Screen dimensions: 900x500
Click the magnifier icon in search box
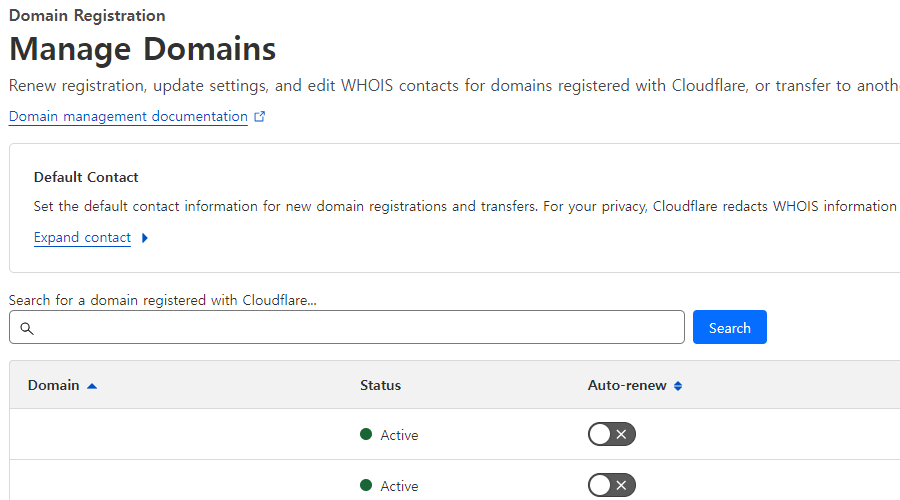pos(27,328)
